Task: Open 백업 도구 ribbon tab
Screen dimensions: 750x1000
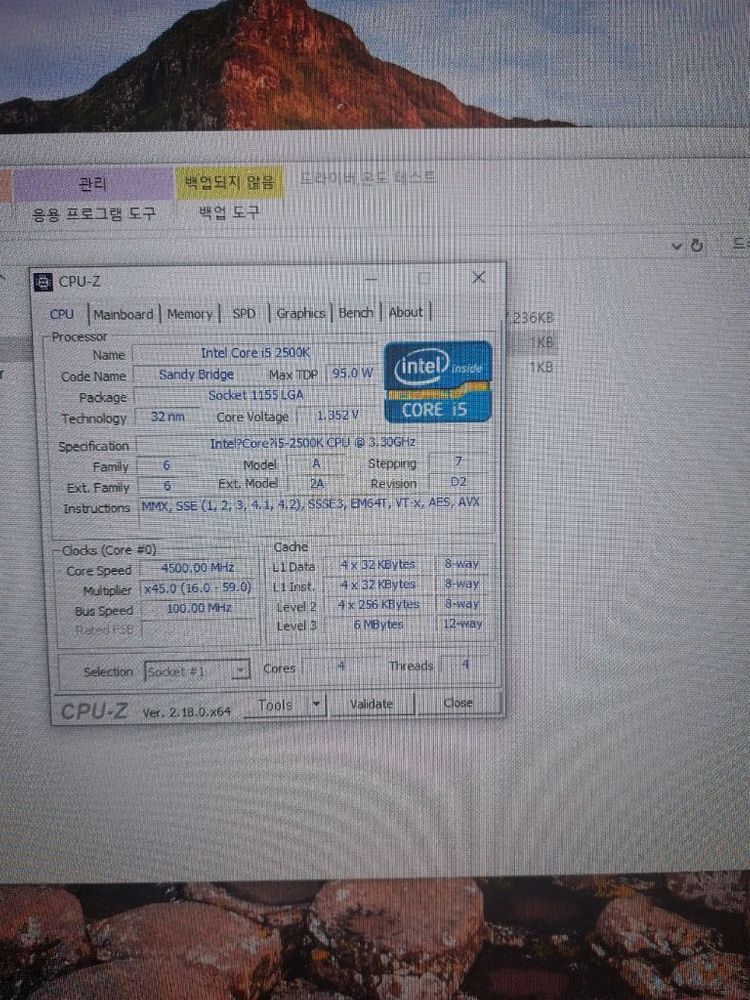Action: pos(230,211)
